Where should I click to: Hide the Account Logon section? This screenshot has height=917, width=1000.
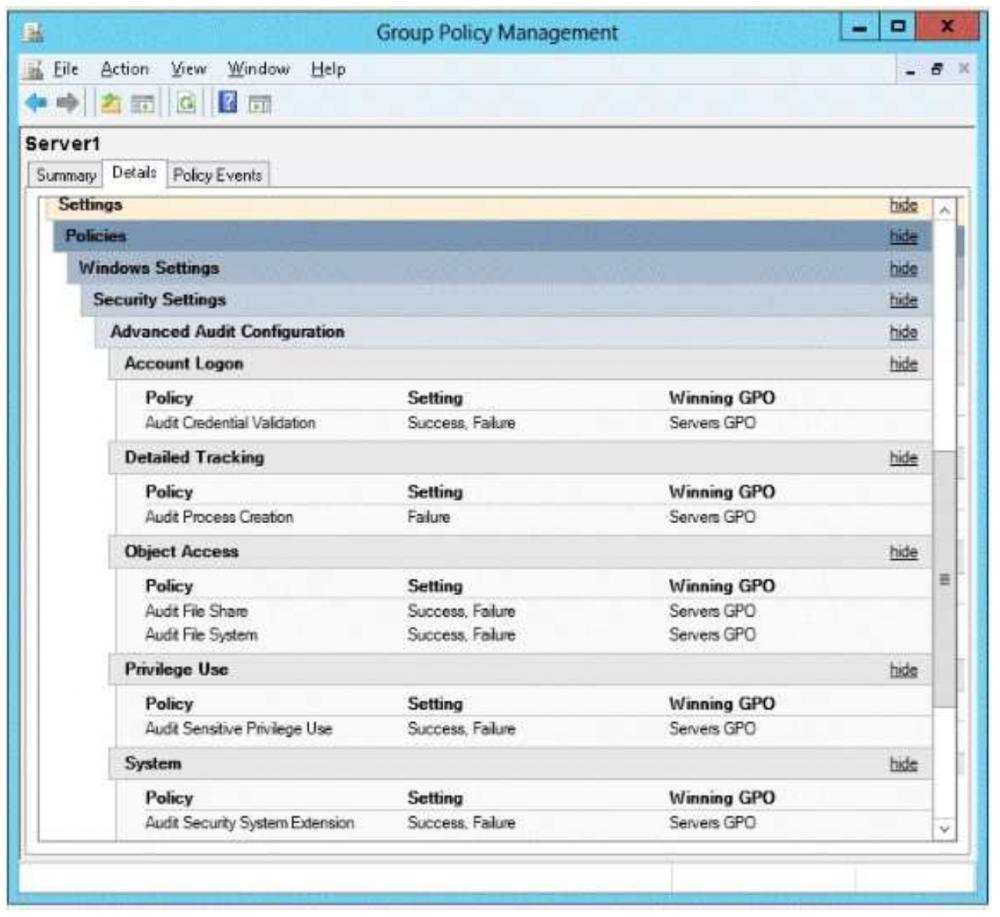(x=903, y=364)
